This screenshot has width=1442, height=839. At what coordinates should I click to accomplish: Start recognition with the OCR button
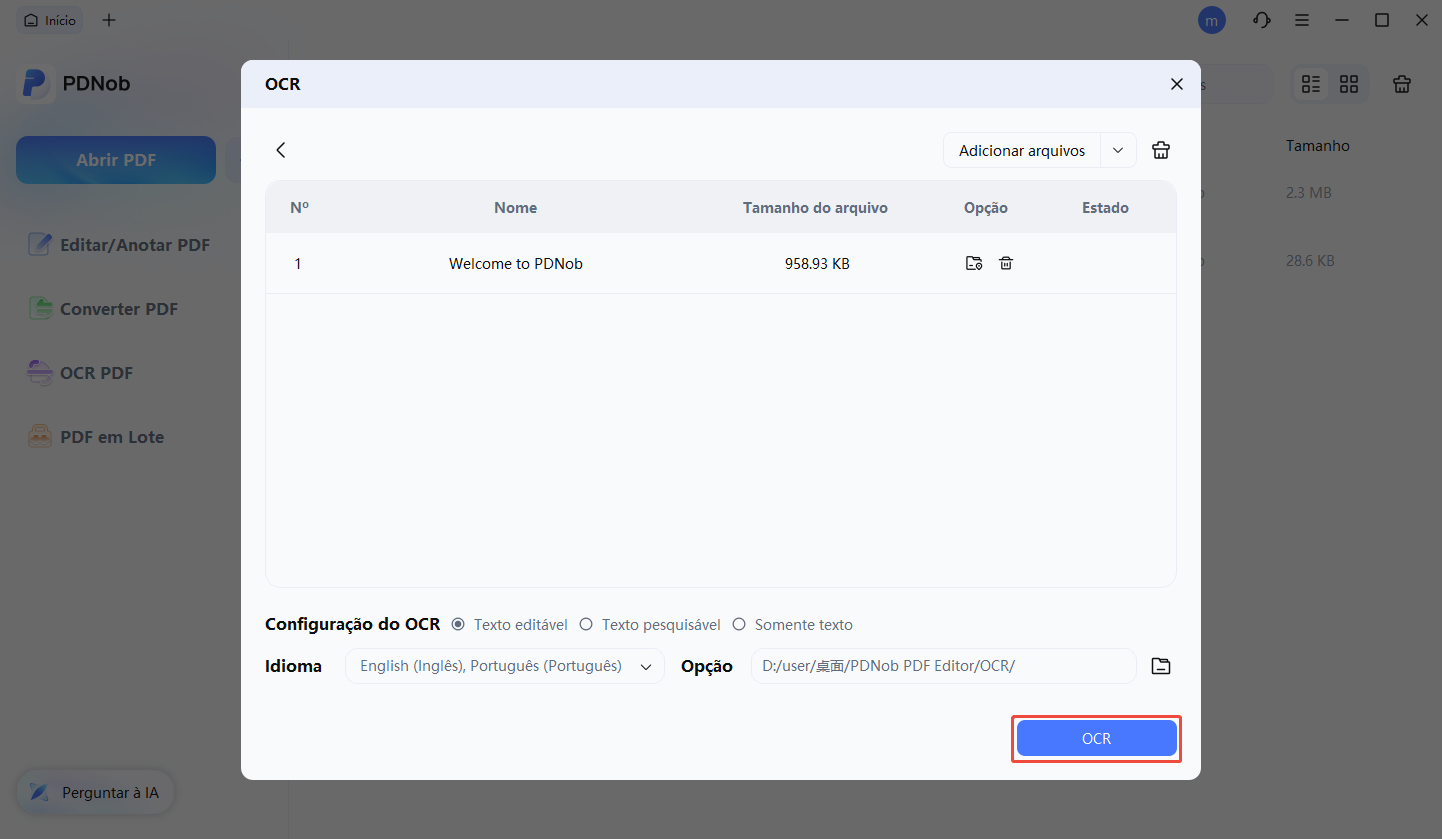1096,739
